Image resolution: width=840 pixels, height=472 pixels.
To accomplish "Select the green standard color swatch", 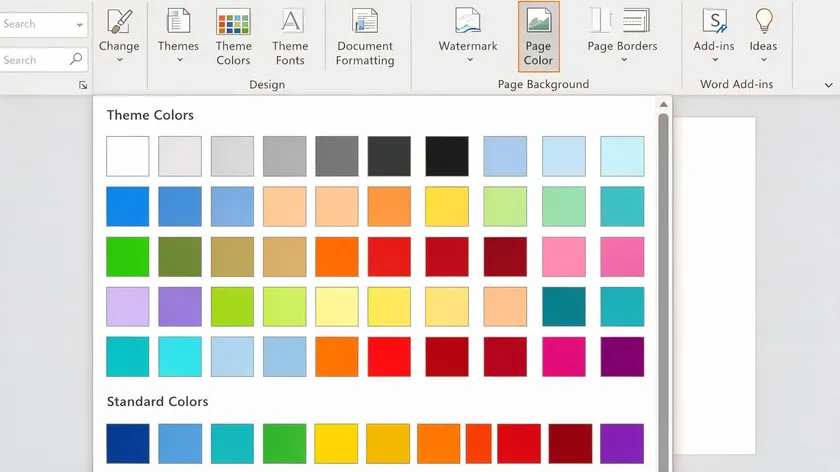I will [x=284, y=444].
